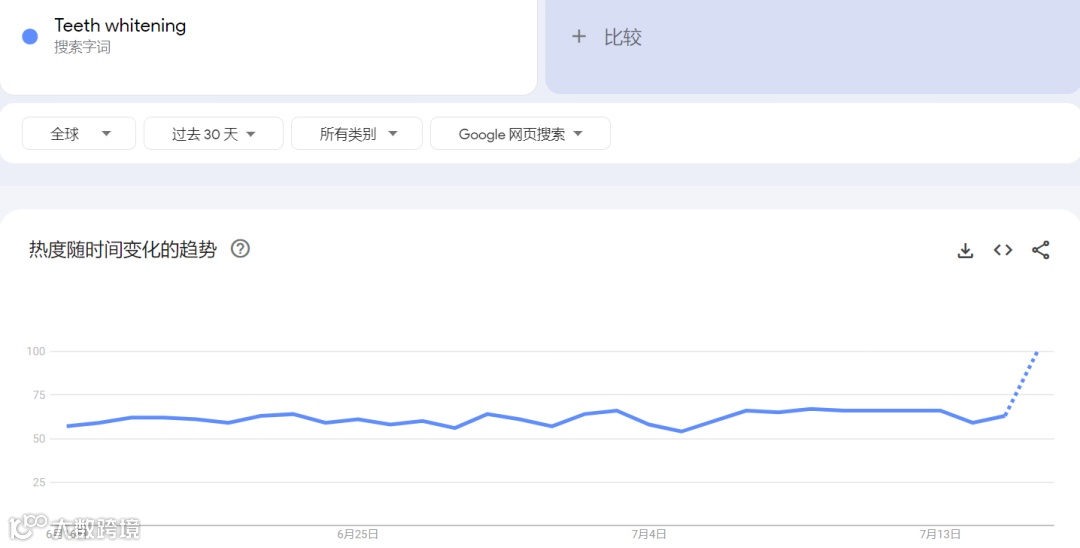
Task: Click the 比较 add comparison button
Action: click(813, 46)
